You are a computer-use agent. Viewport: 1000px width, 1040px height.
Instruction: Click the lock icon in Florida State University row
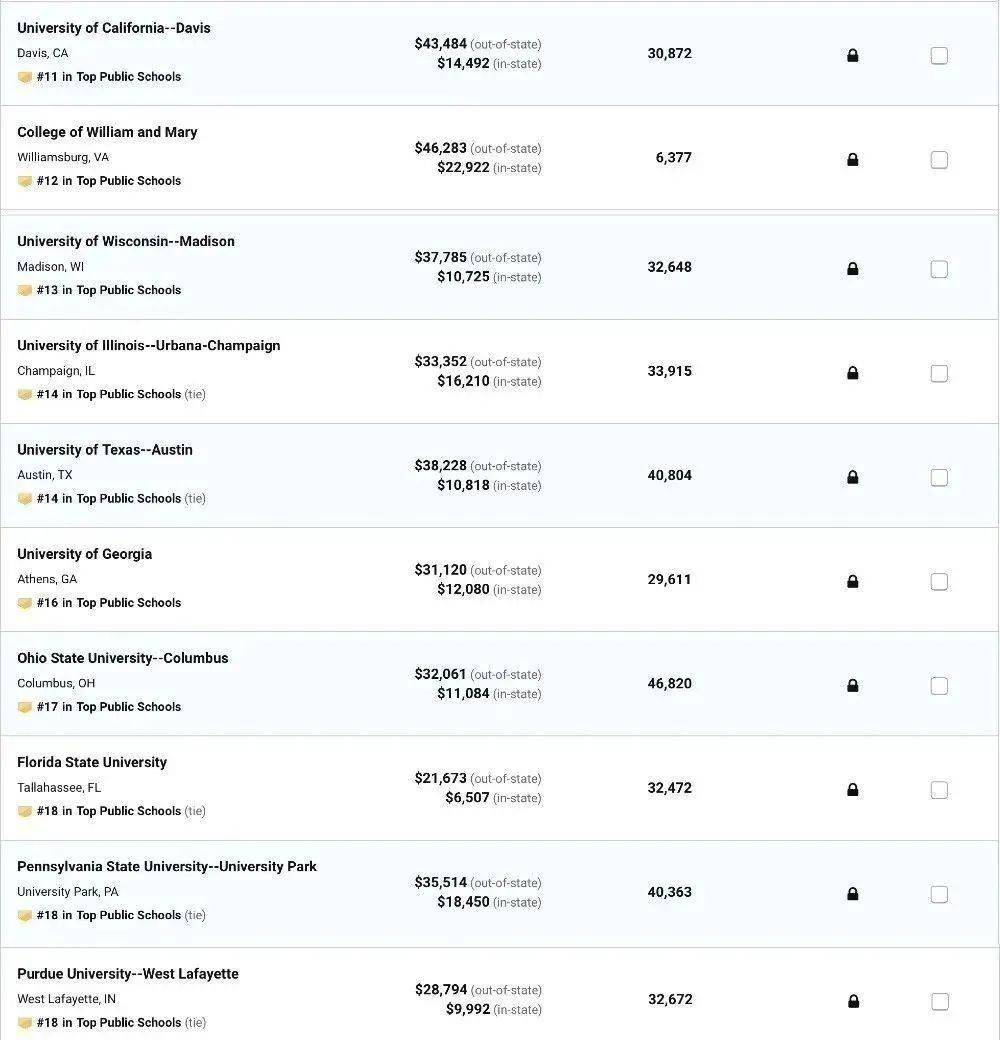pos(852,790)
